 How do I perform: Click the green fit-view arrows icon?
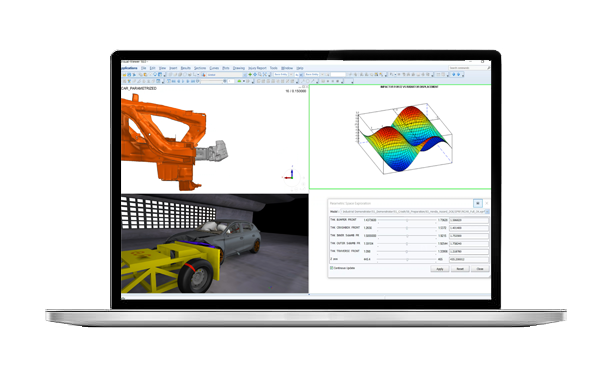point(250,75)
